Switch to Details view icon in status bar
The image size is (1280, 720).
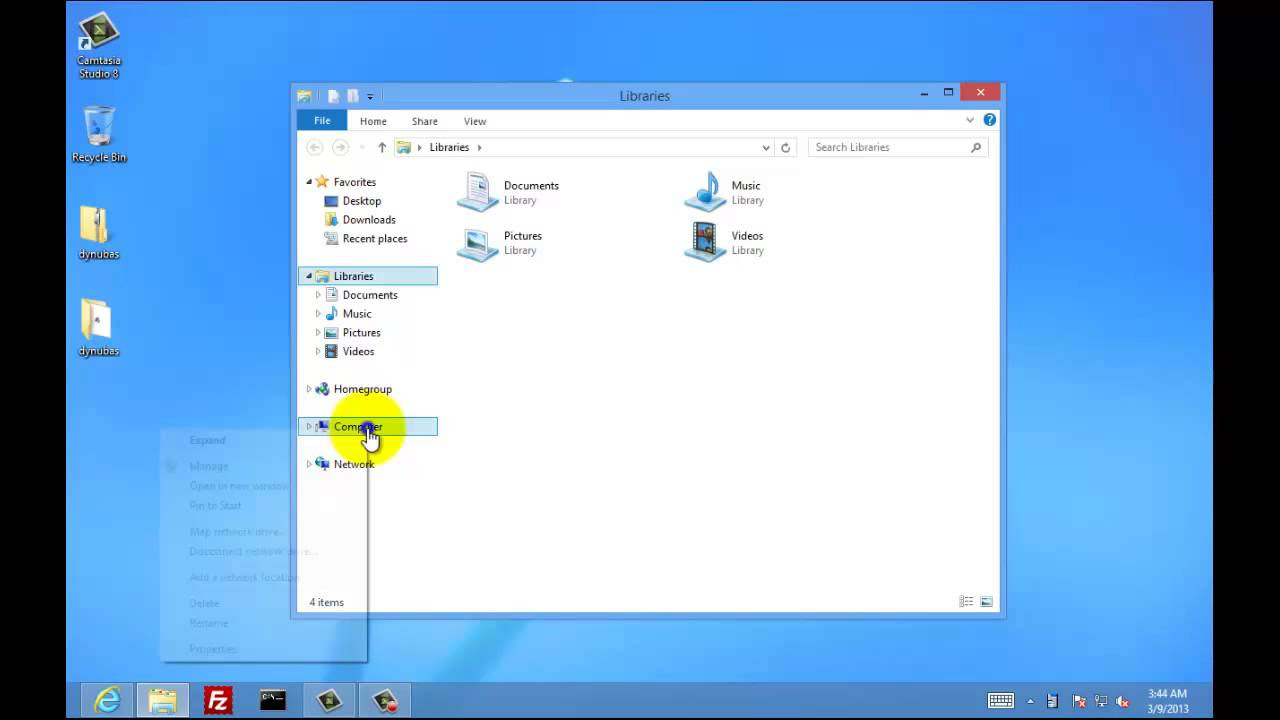(x=966, y=602)
